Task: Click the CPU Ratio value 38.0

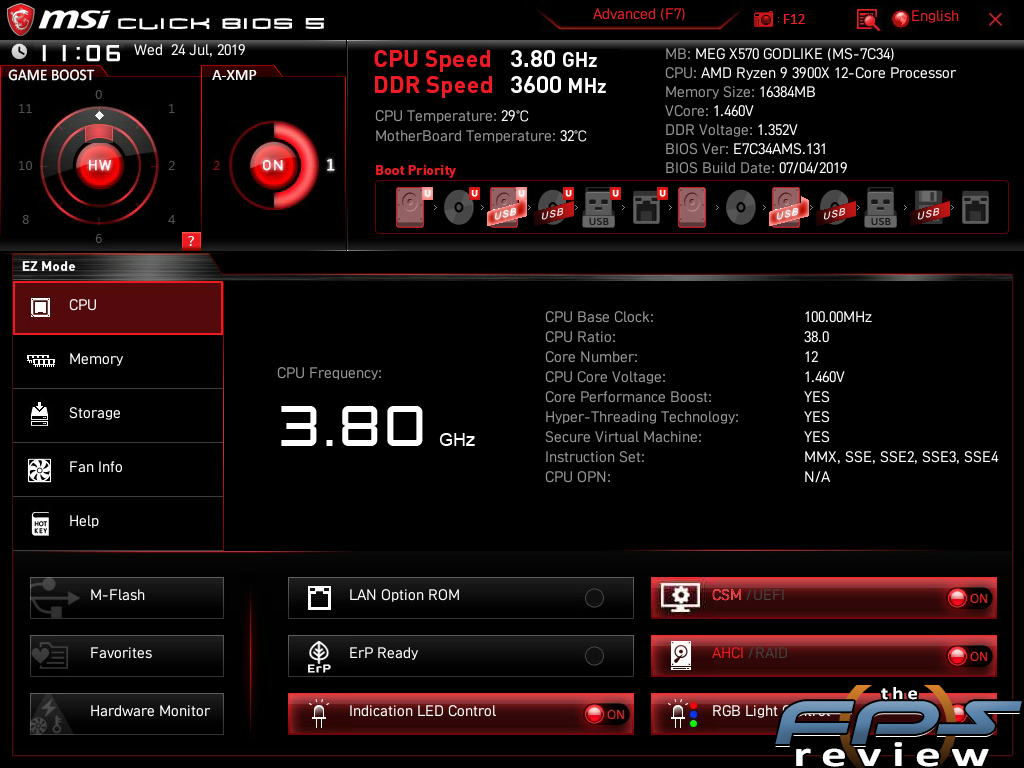Action: [816, 337]
